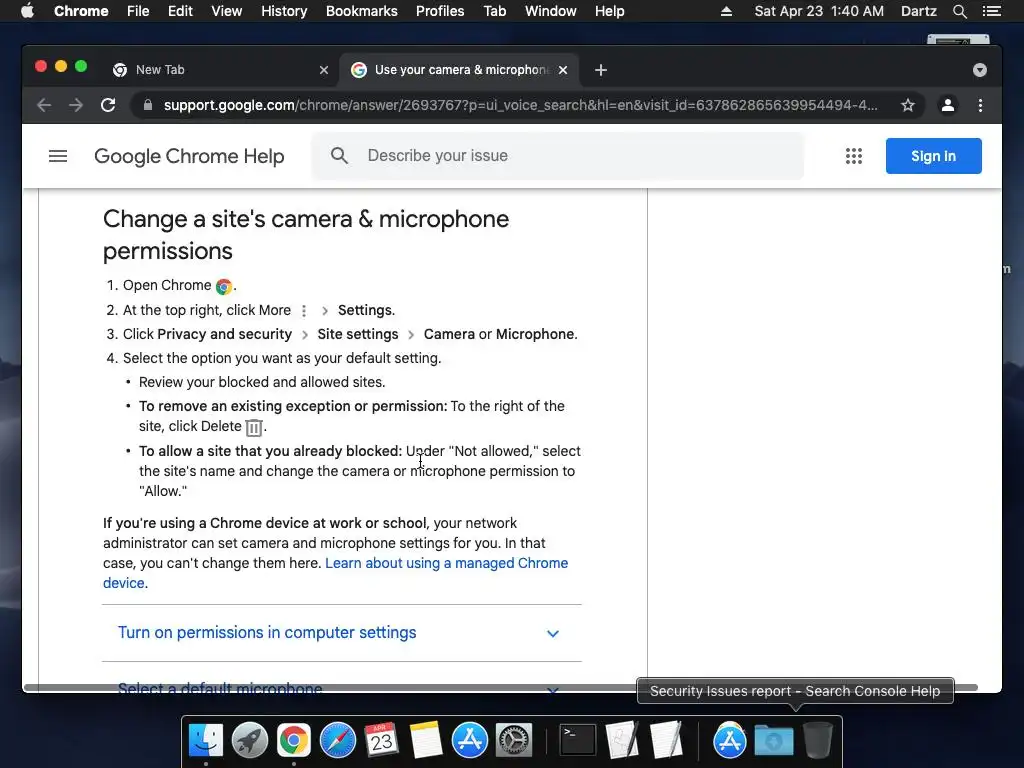This screenshot has height=768, width=1024.
Task: Click the App Store icon beside Downloads folder
Action: click(x=729, y=741)
